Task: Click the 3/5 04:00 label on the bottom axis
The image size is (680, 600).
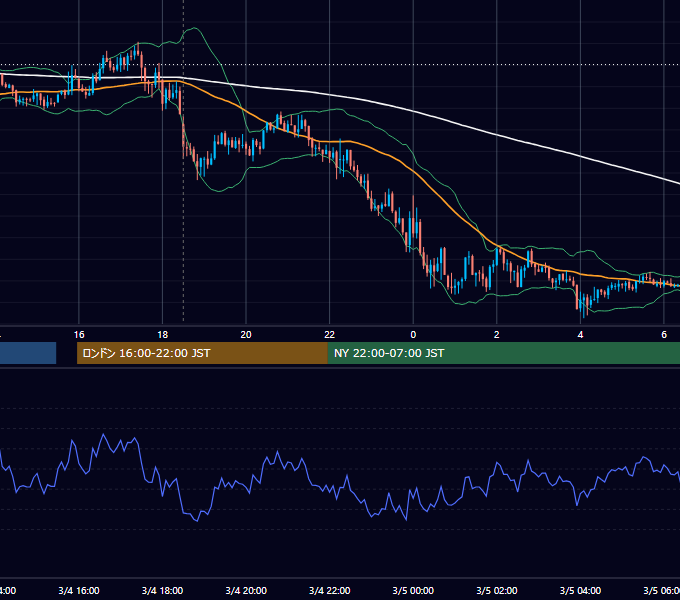Action: [580, 590]
